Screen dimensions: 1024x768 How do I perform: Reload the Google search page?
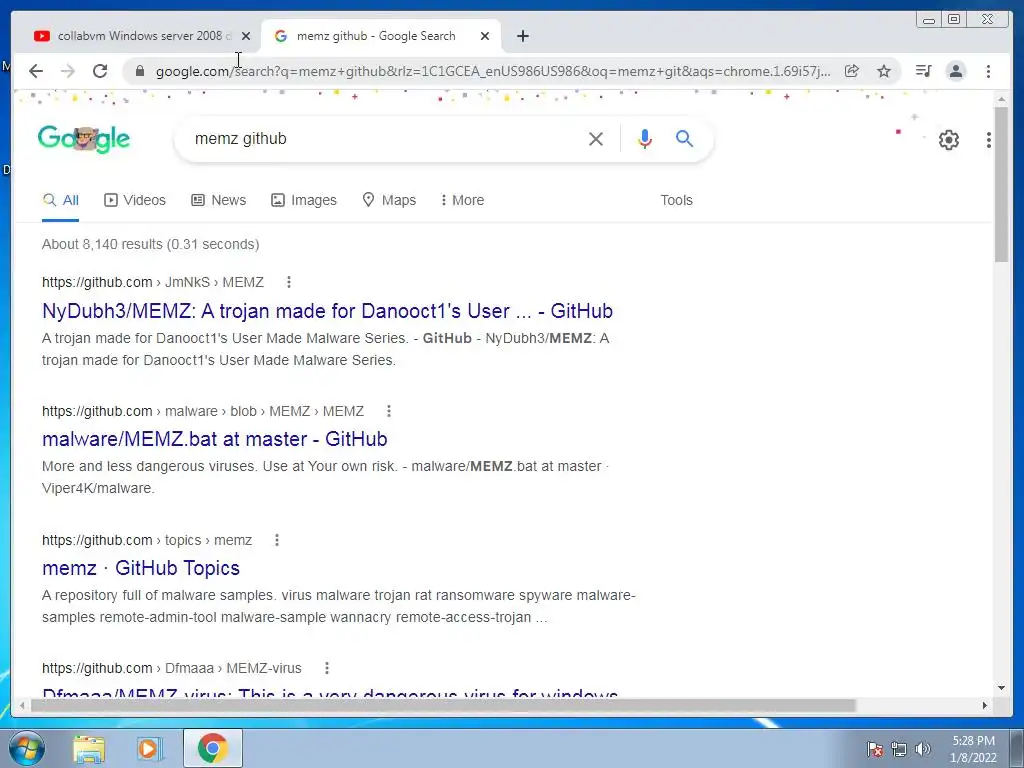click(100, 71)
